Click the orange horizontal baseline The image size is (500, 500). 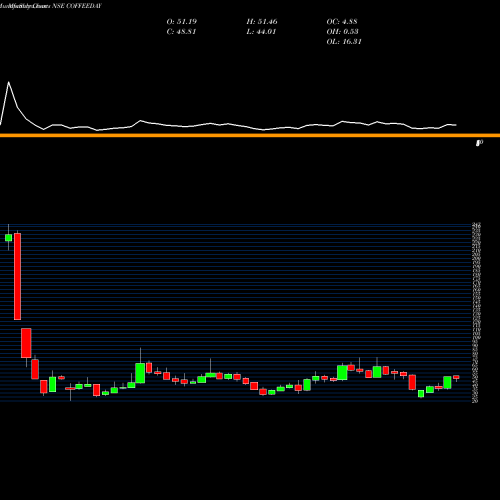click(250, 135)
